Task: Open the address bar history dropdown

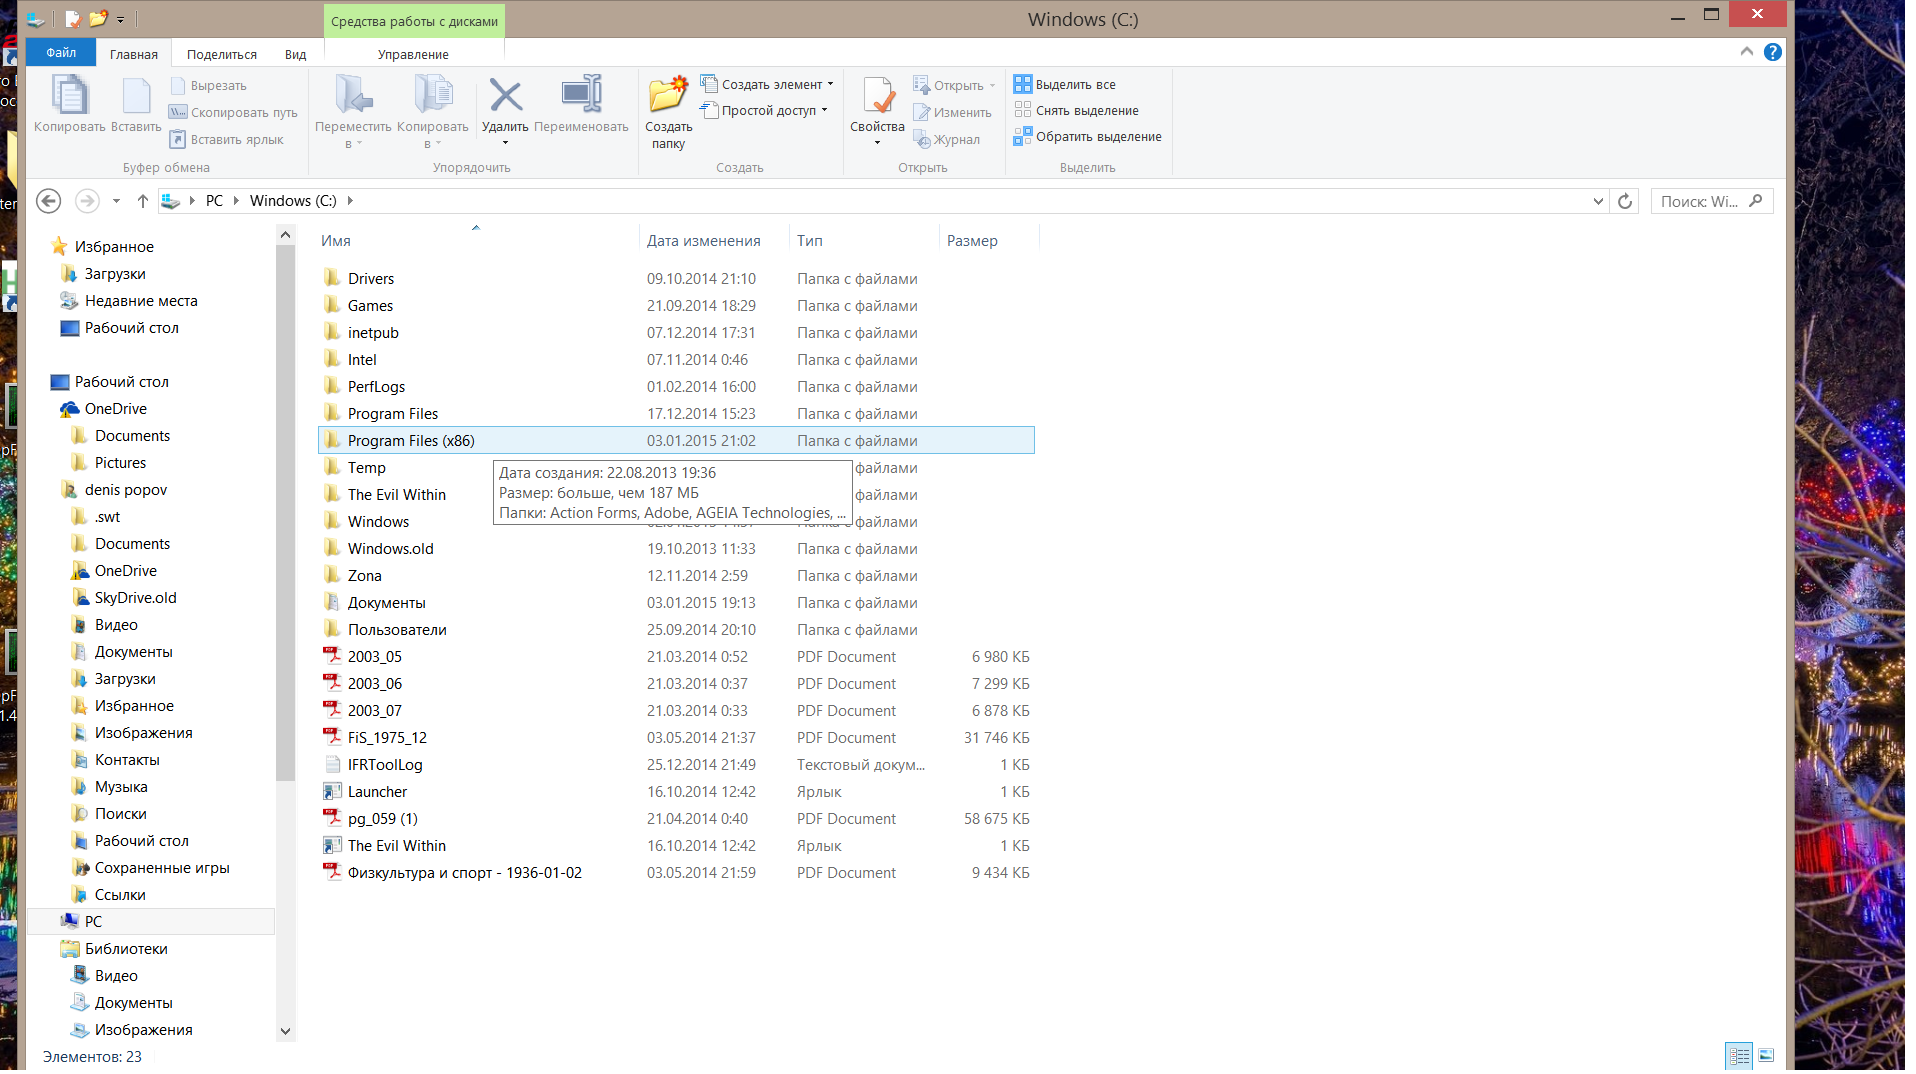Action: [1598, 201]
